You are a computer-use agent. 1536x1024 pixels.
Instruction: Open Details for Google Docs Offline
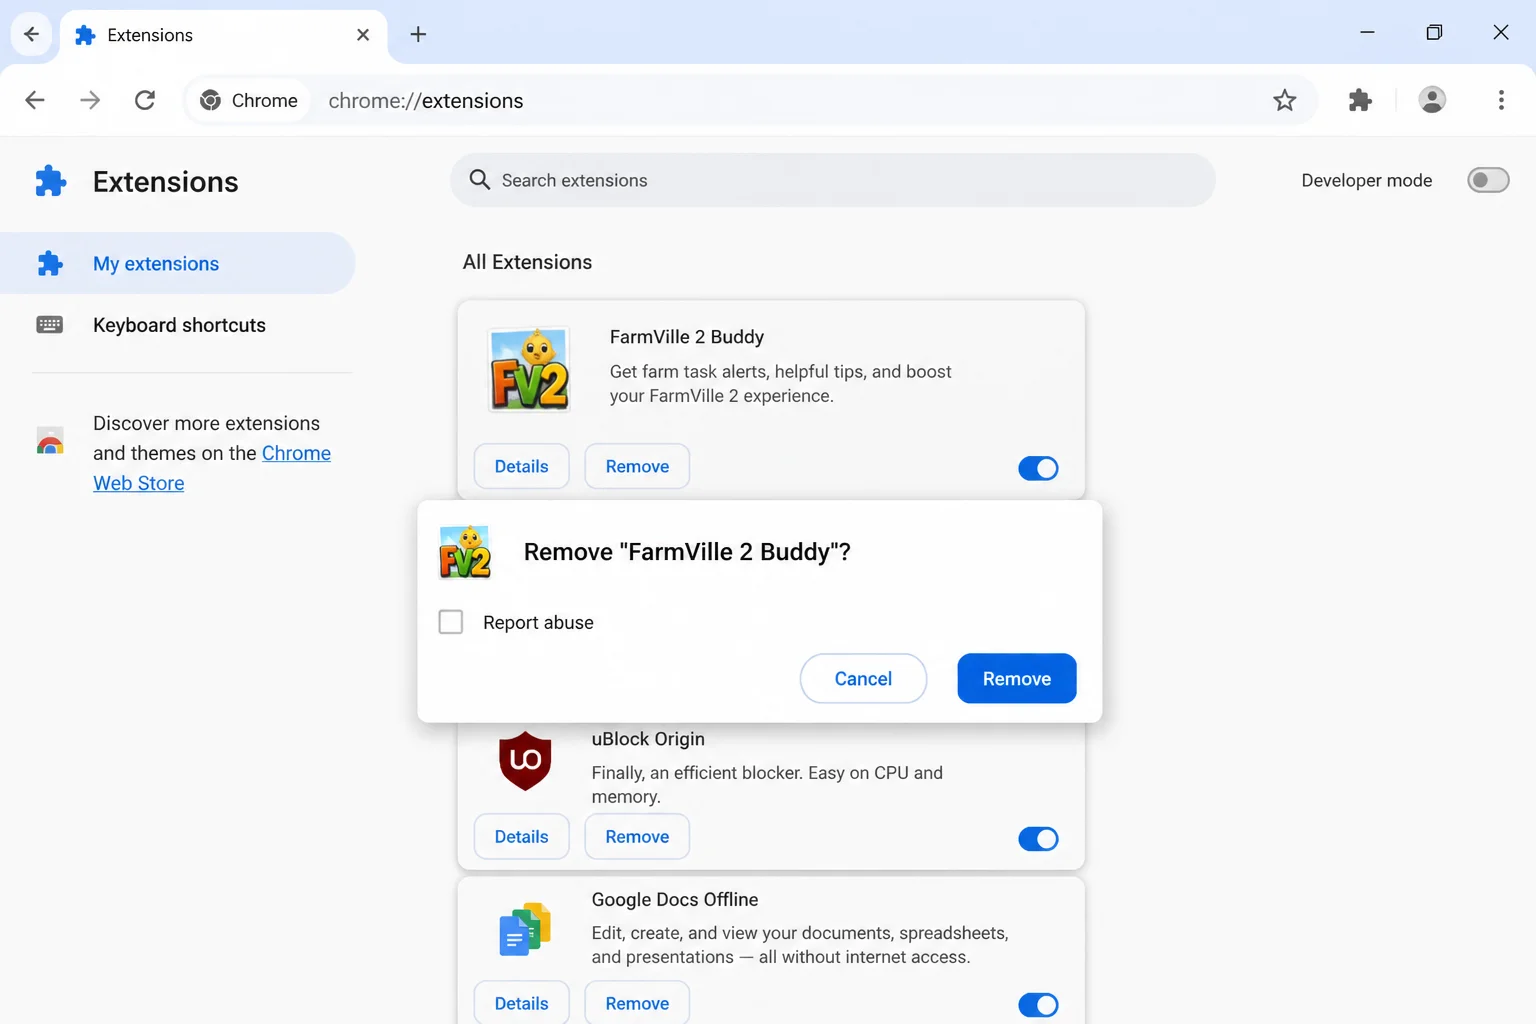pos(521,1003)
